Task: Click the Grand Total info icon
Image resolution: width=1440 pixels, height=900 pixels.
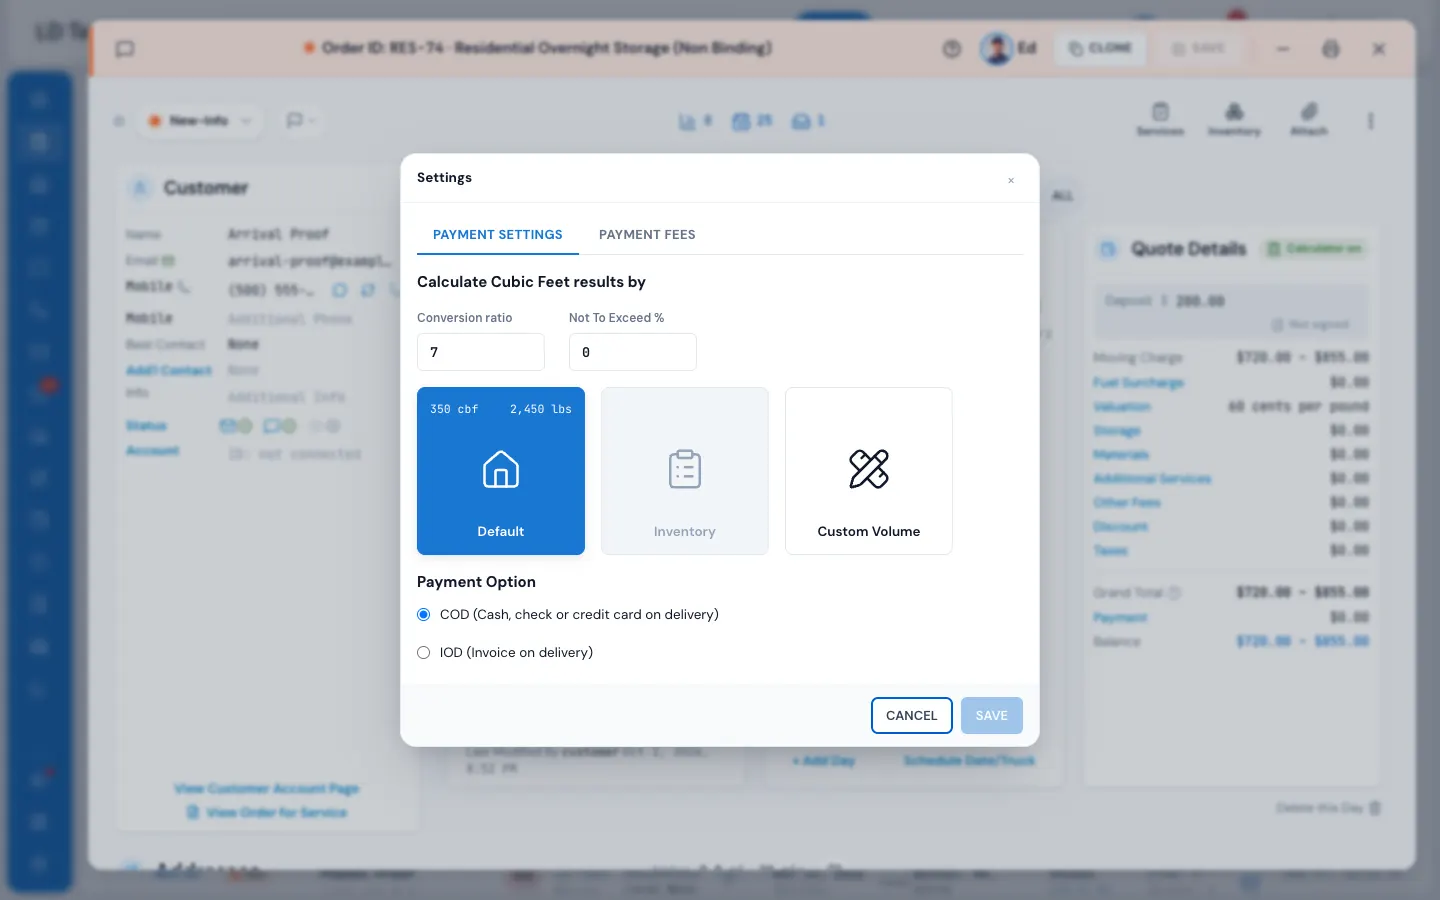Action: pos(1175,593)
